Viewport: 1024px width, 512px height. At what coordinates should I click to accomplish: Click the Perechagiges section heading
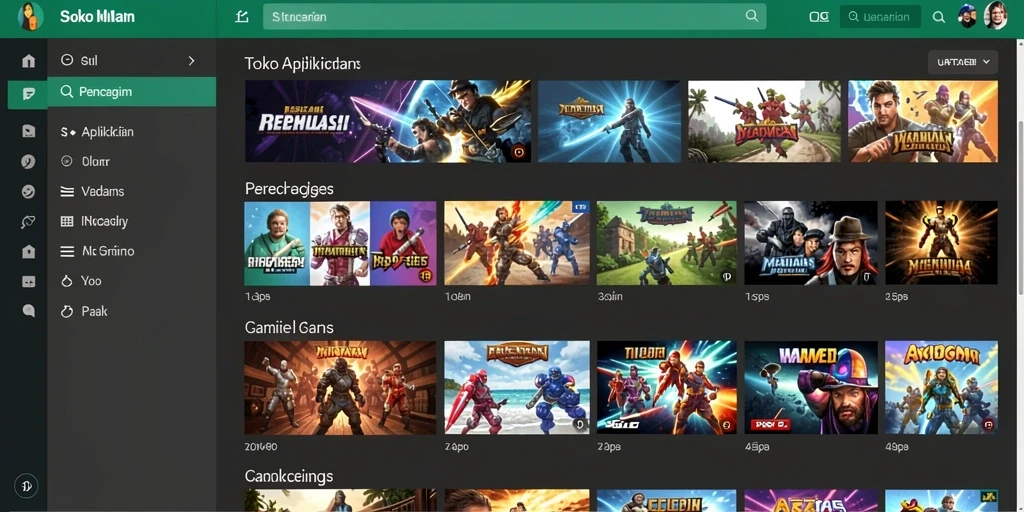pos(289,189)
